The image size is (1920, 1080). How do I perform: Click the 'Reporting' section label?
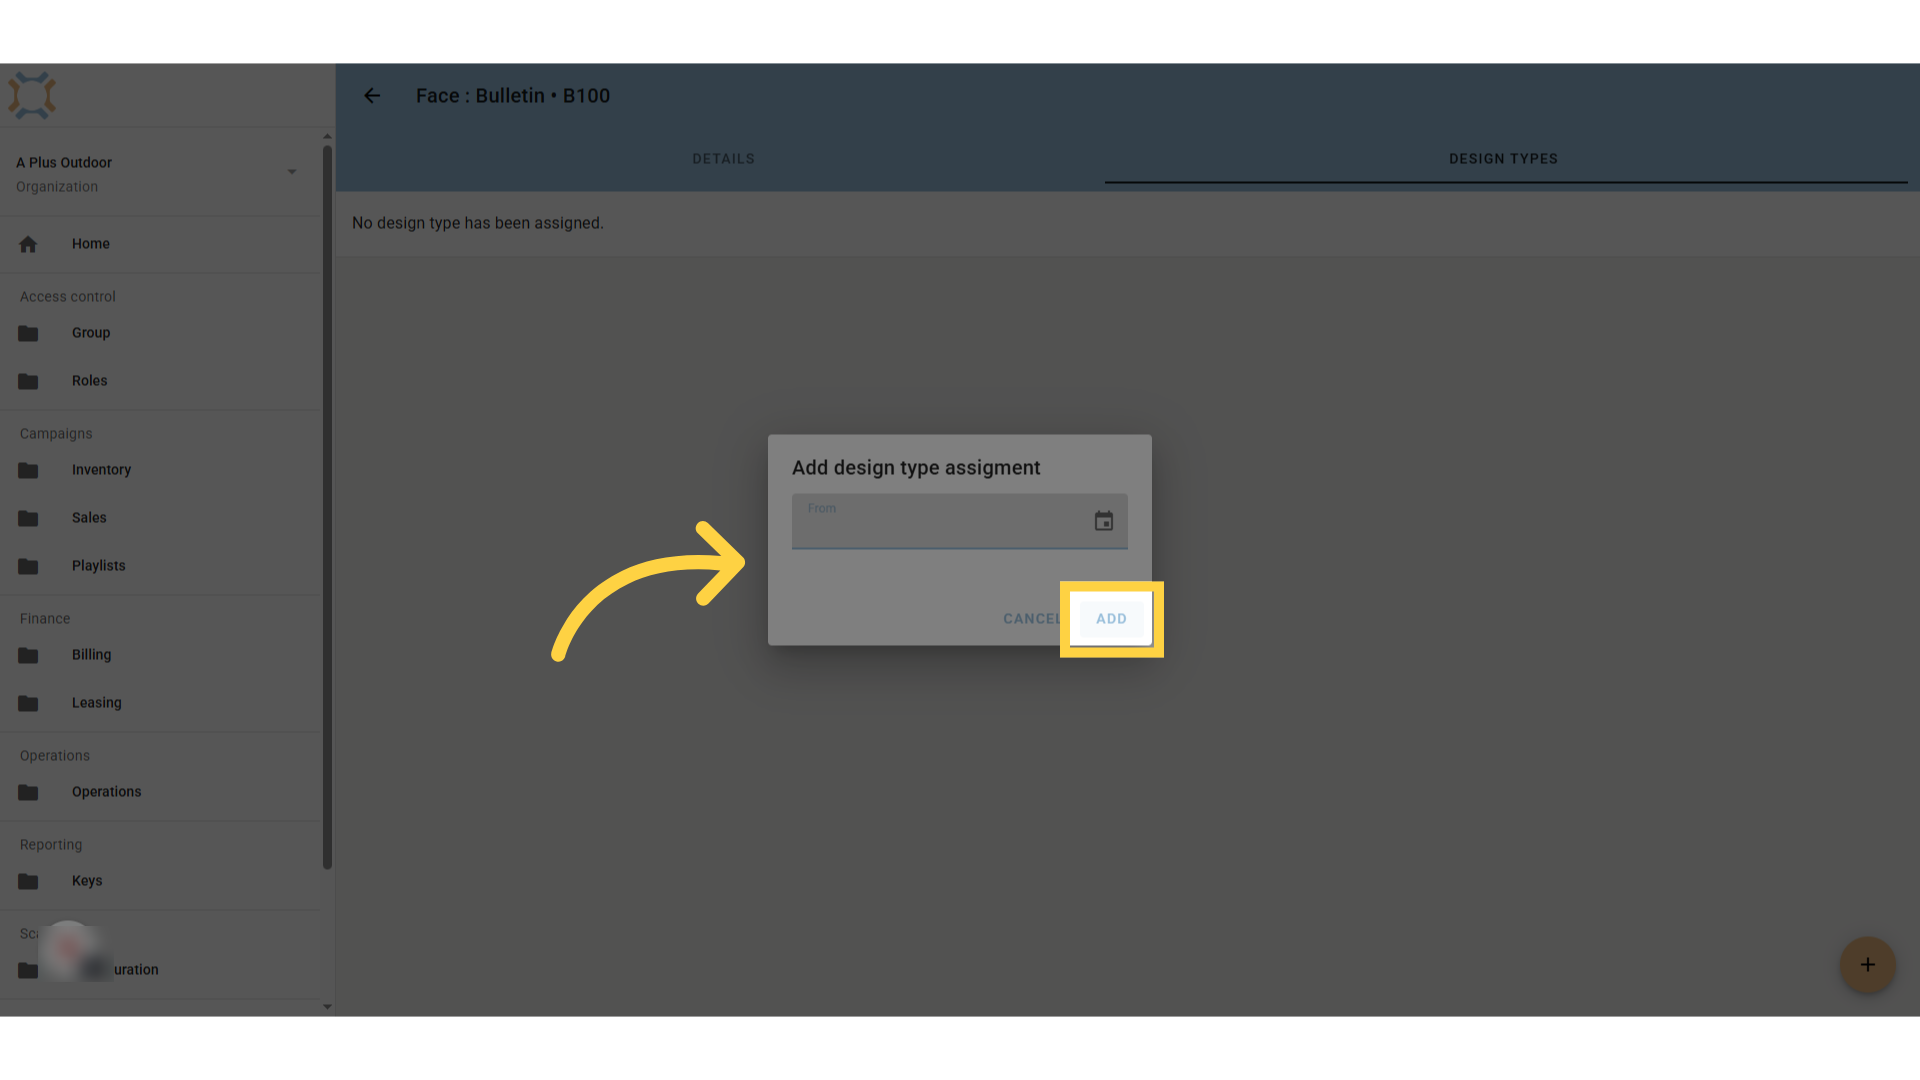(51, 845)
